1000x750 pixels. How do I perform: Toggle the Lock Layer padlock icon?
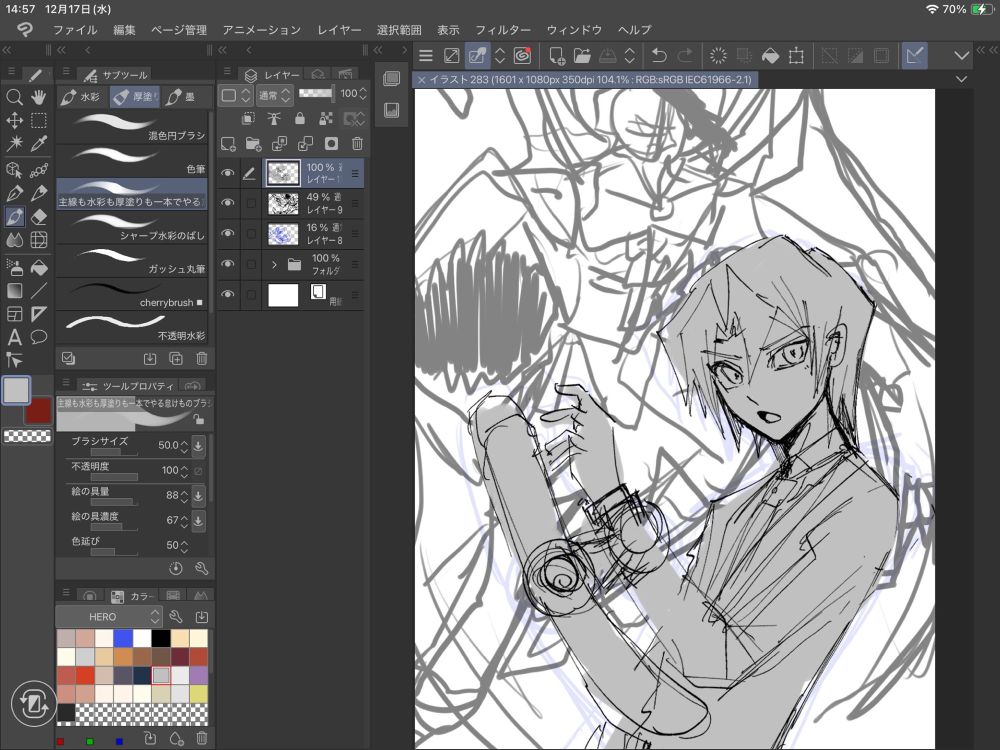(300, 119)
